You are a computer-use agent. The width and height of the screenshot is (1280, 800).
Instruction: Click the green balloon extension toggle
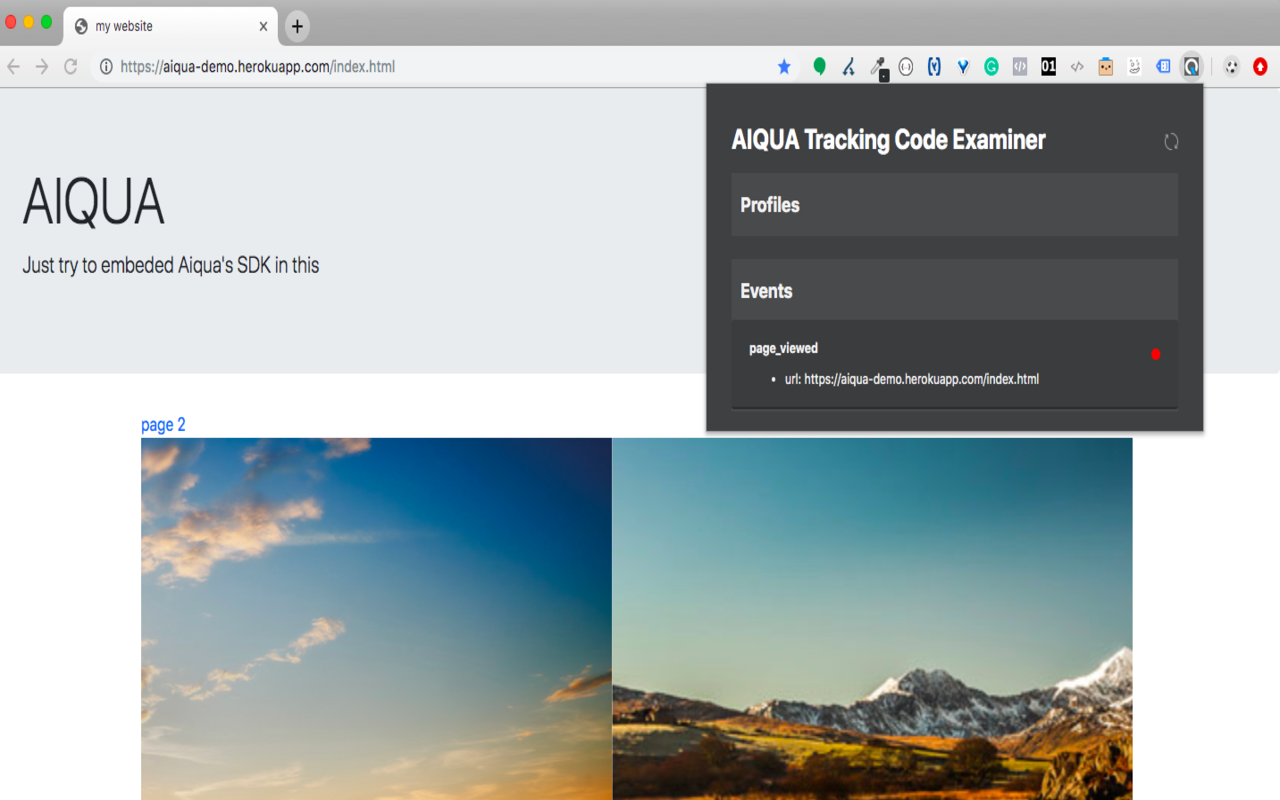(x=820, y=66)
